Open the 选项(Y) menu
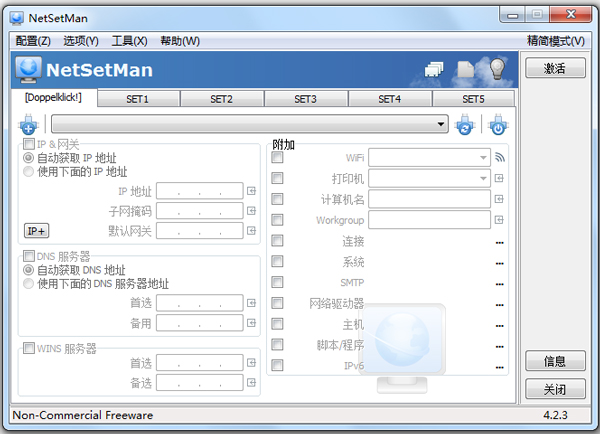This screenshot has height=434, width=600. (x=81, y=41)
